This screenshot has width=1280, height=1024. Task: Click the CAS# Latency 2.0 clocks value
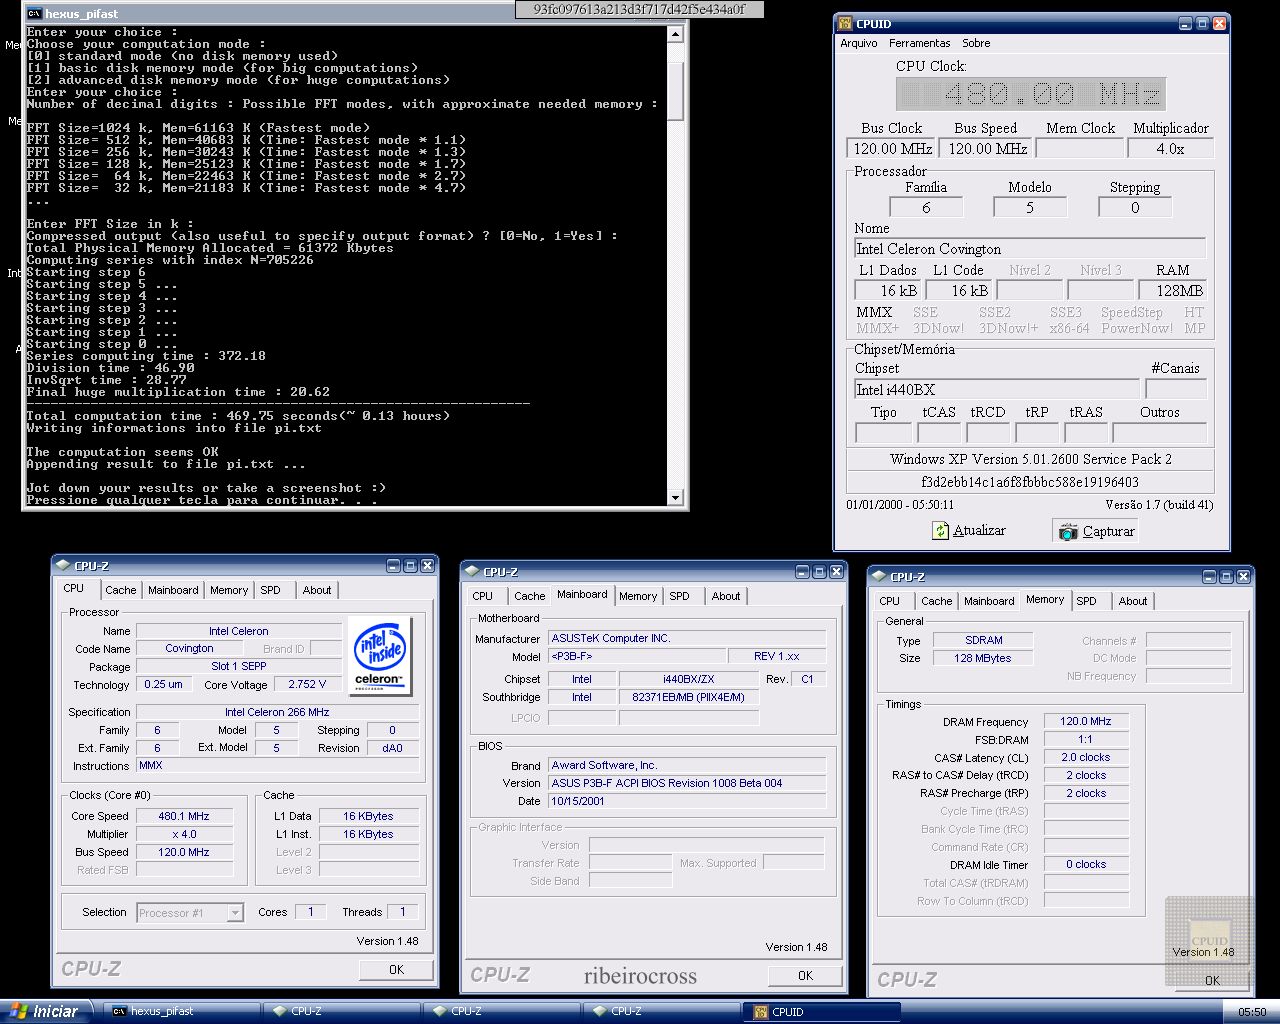(x=1086, y=757)
